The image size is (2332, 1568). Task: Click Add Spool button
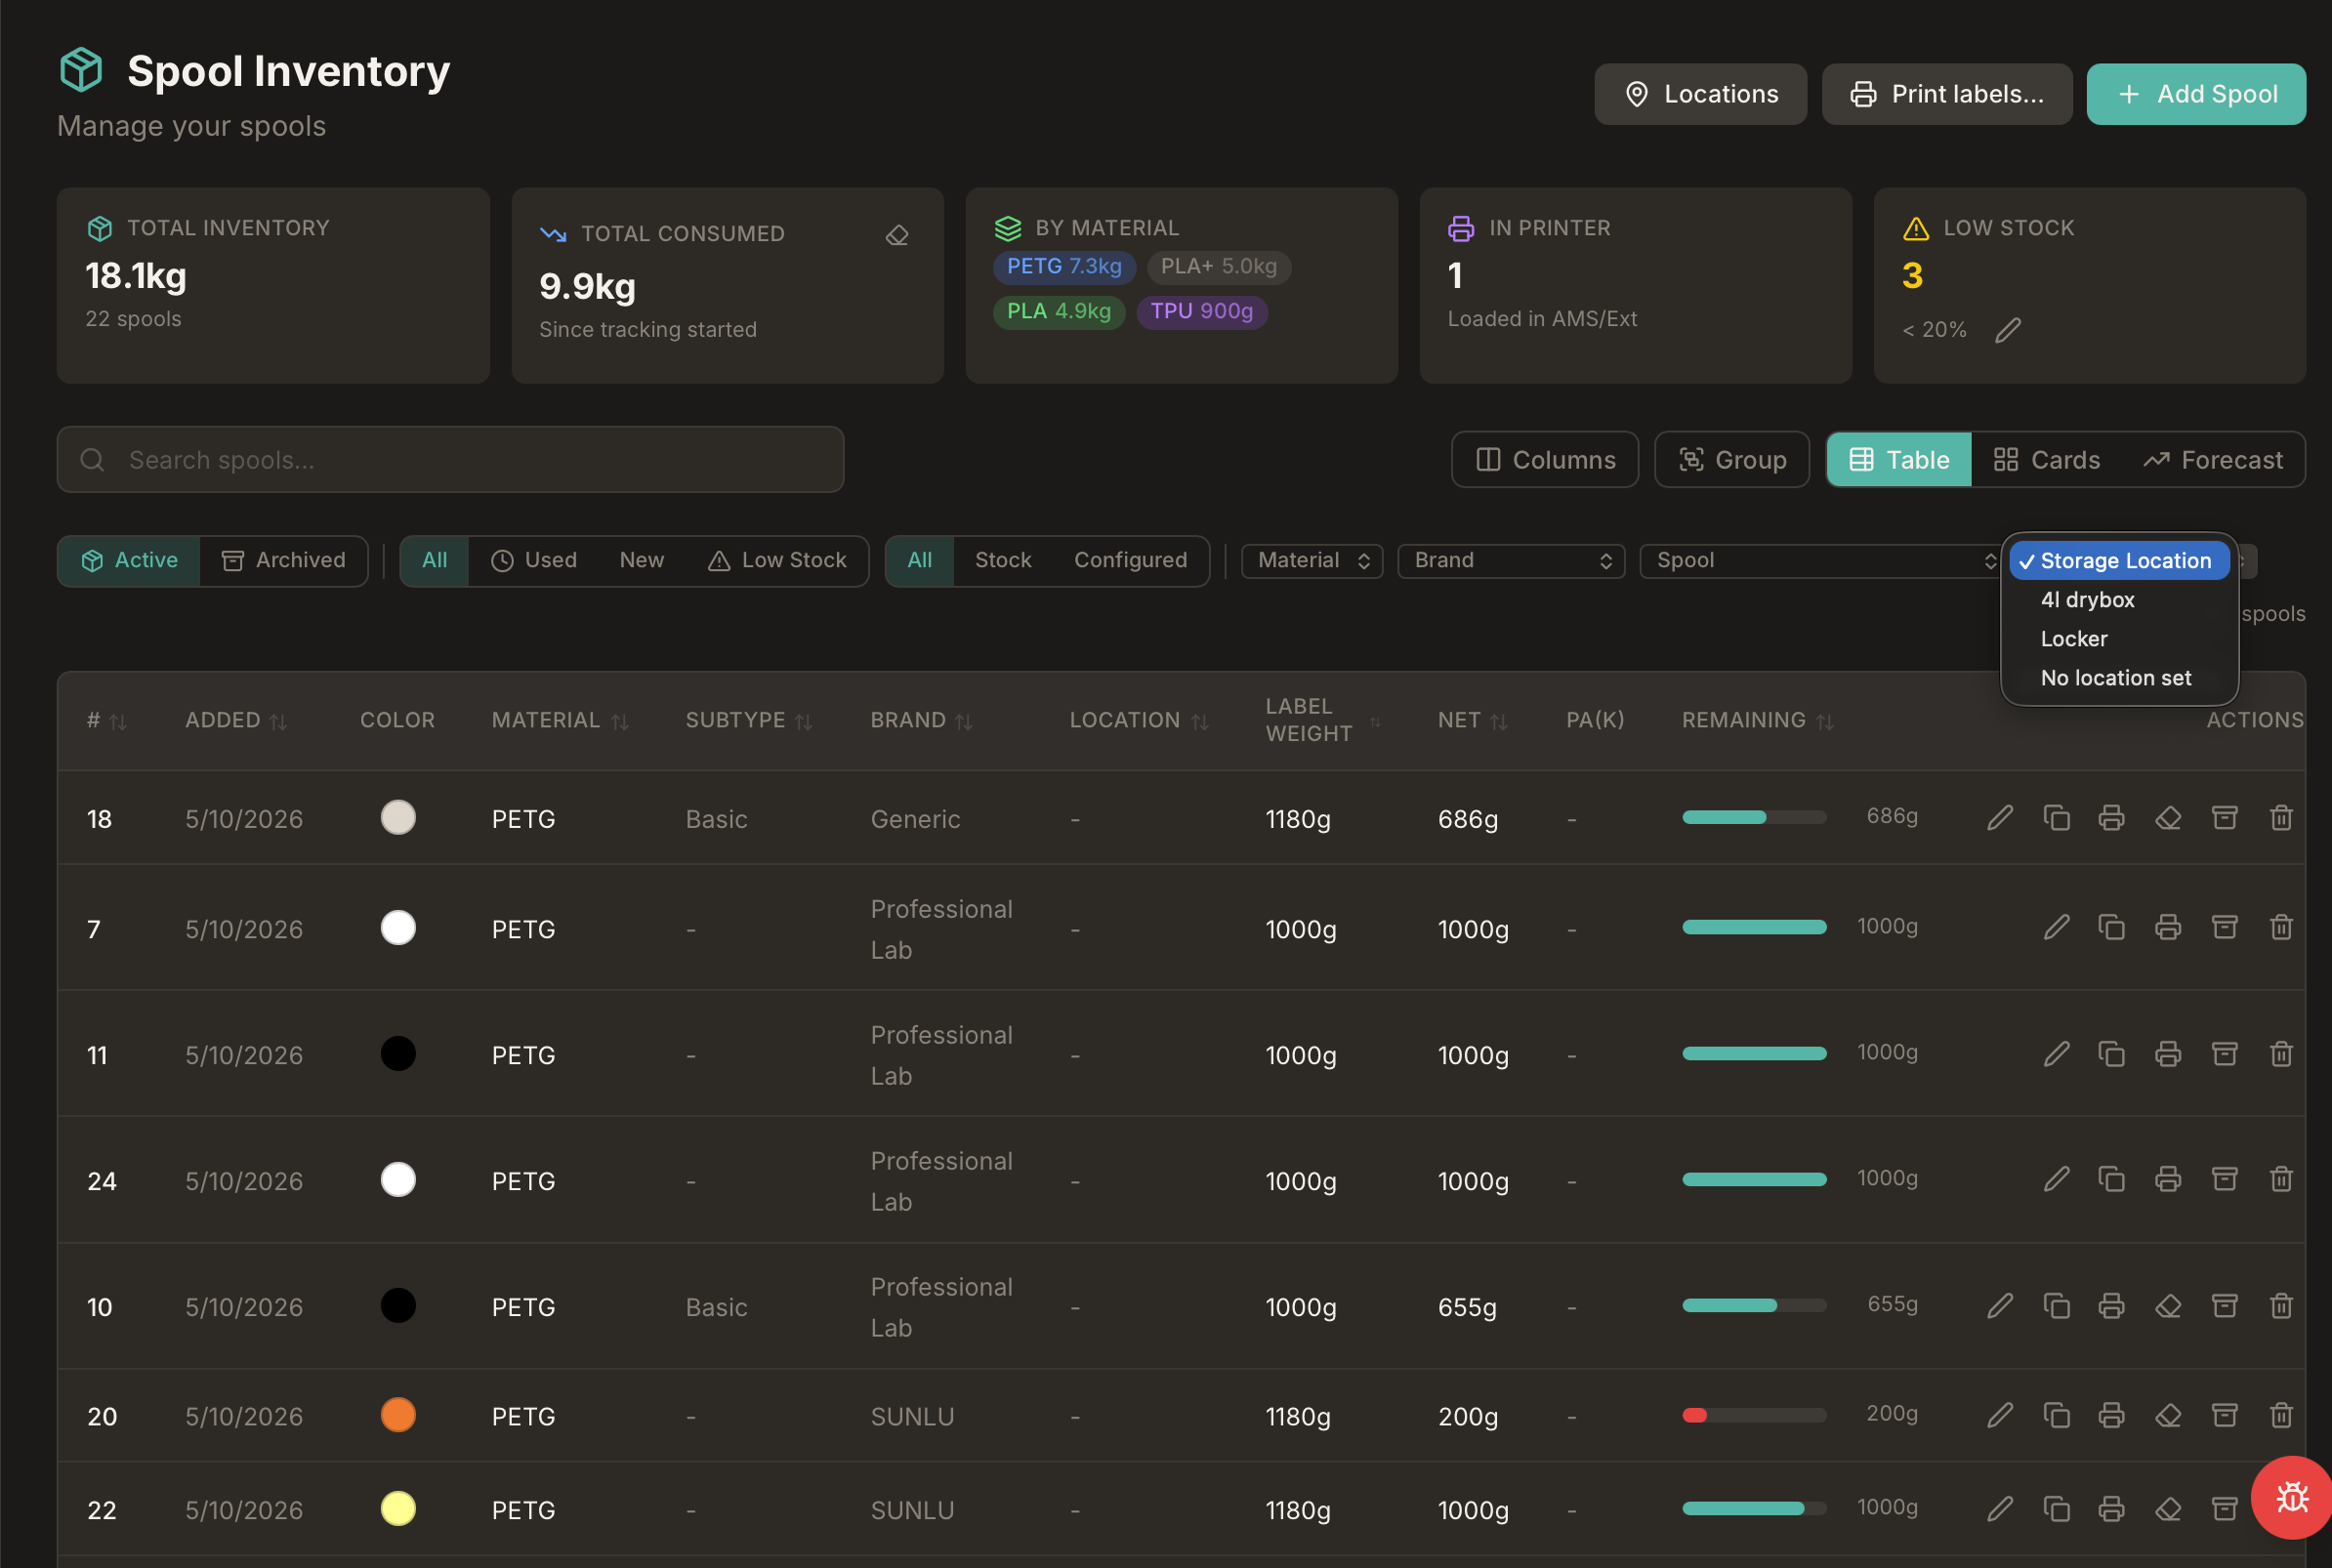(x=2196, y=94)
